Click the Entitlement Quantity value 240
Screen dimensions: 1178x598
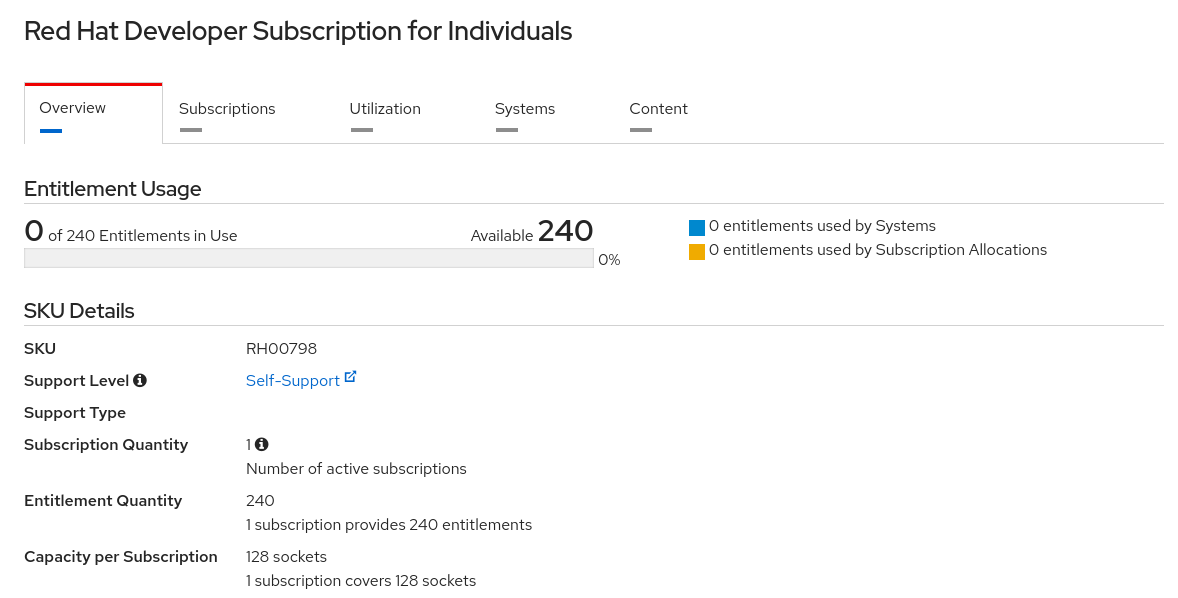click(x=260, y=501)
